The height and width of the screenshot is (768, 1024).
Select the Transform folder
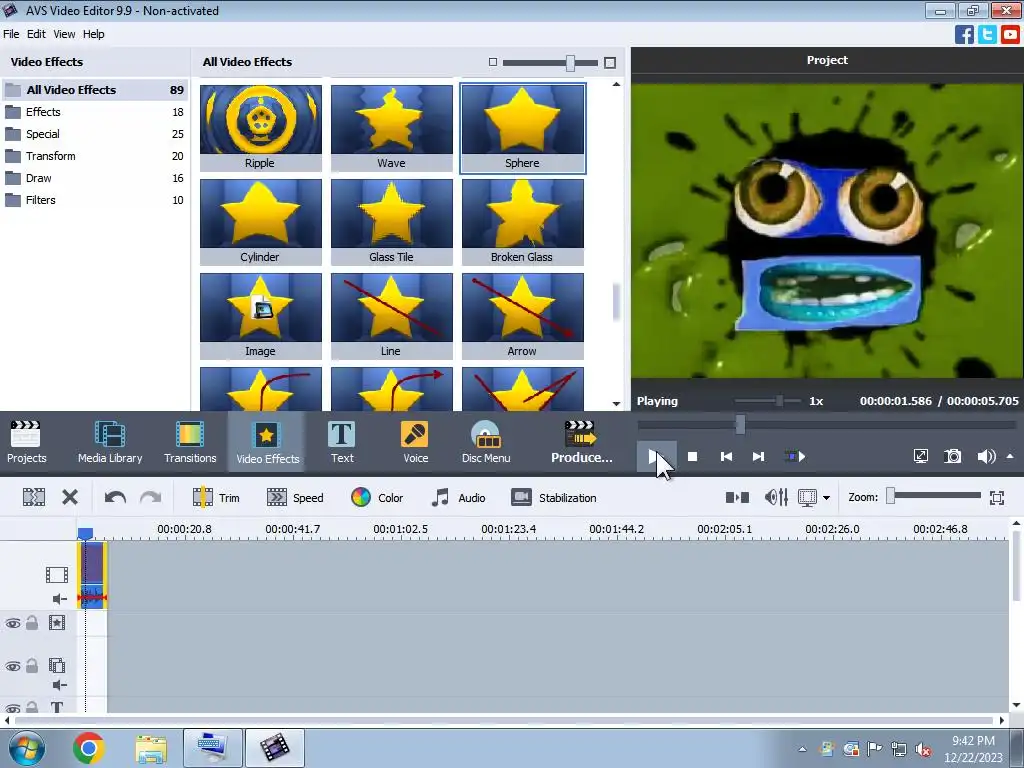click(x=95, y=156)
